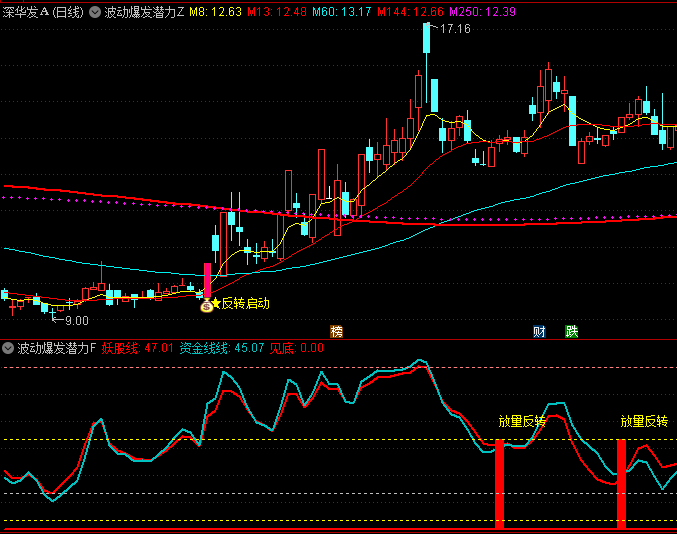Select the M250: 12.39 moving average value
This screenshot has width=677, height=534.
click(482, 12)
